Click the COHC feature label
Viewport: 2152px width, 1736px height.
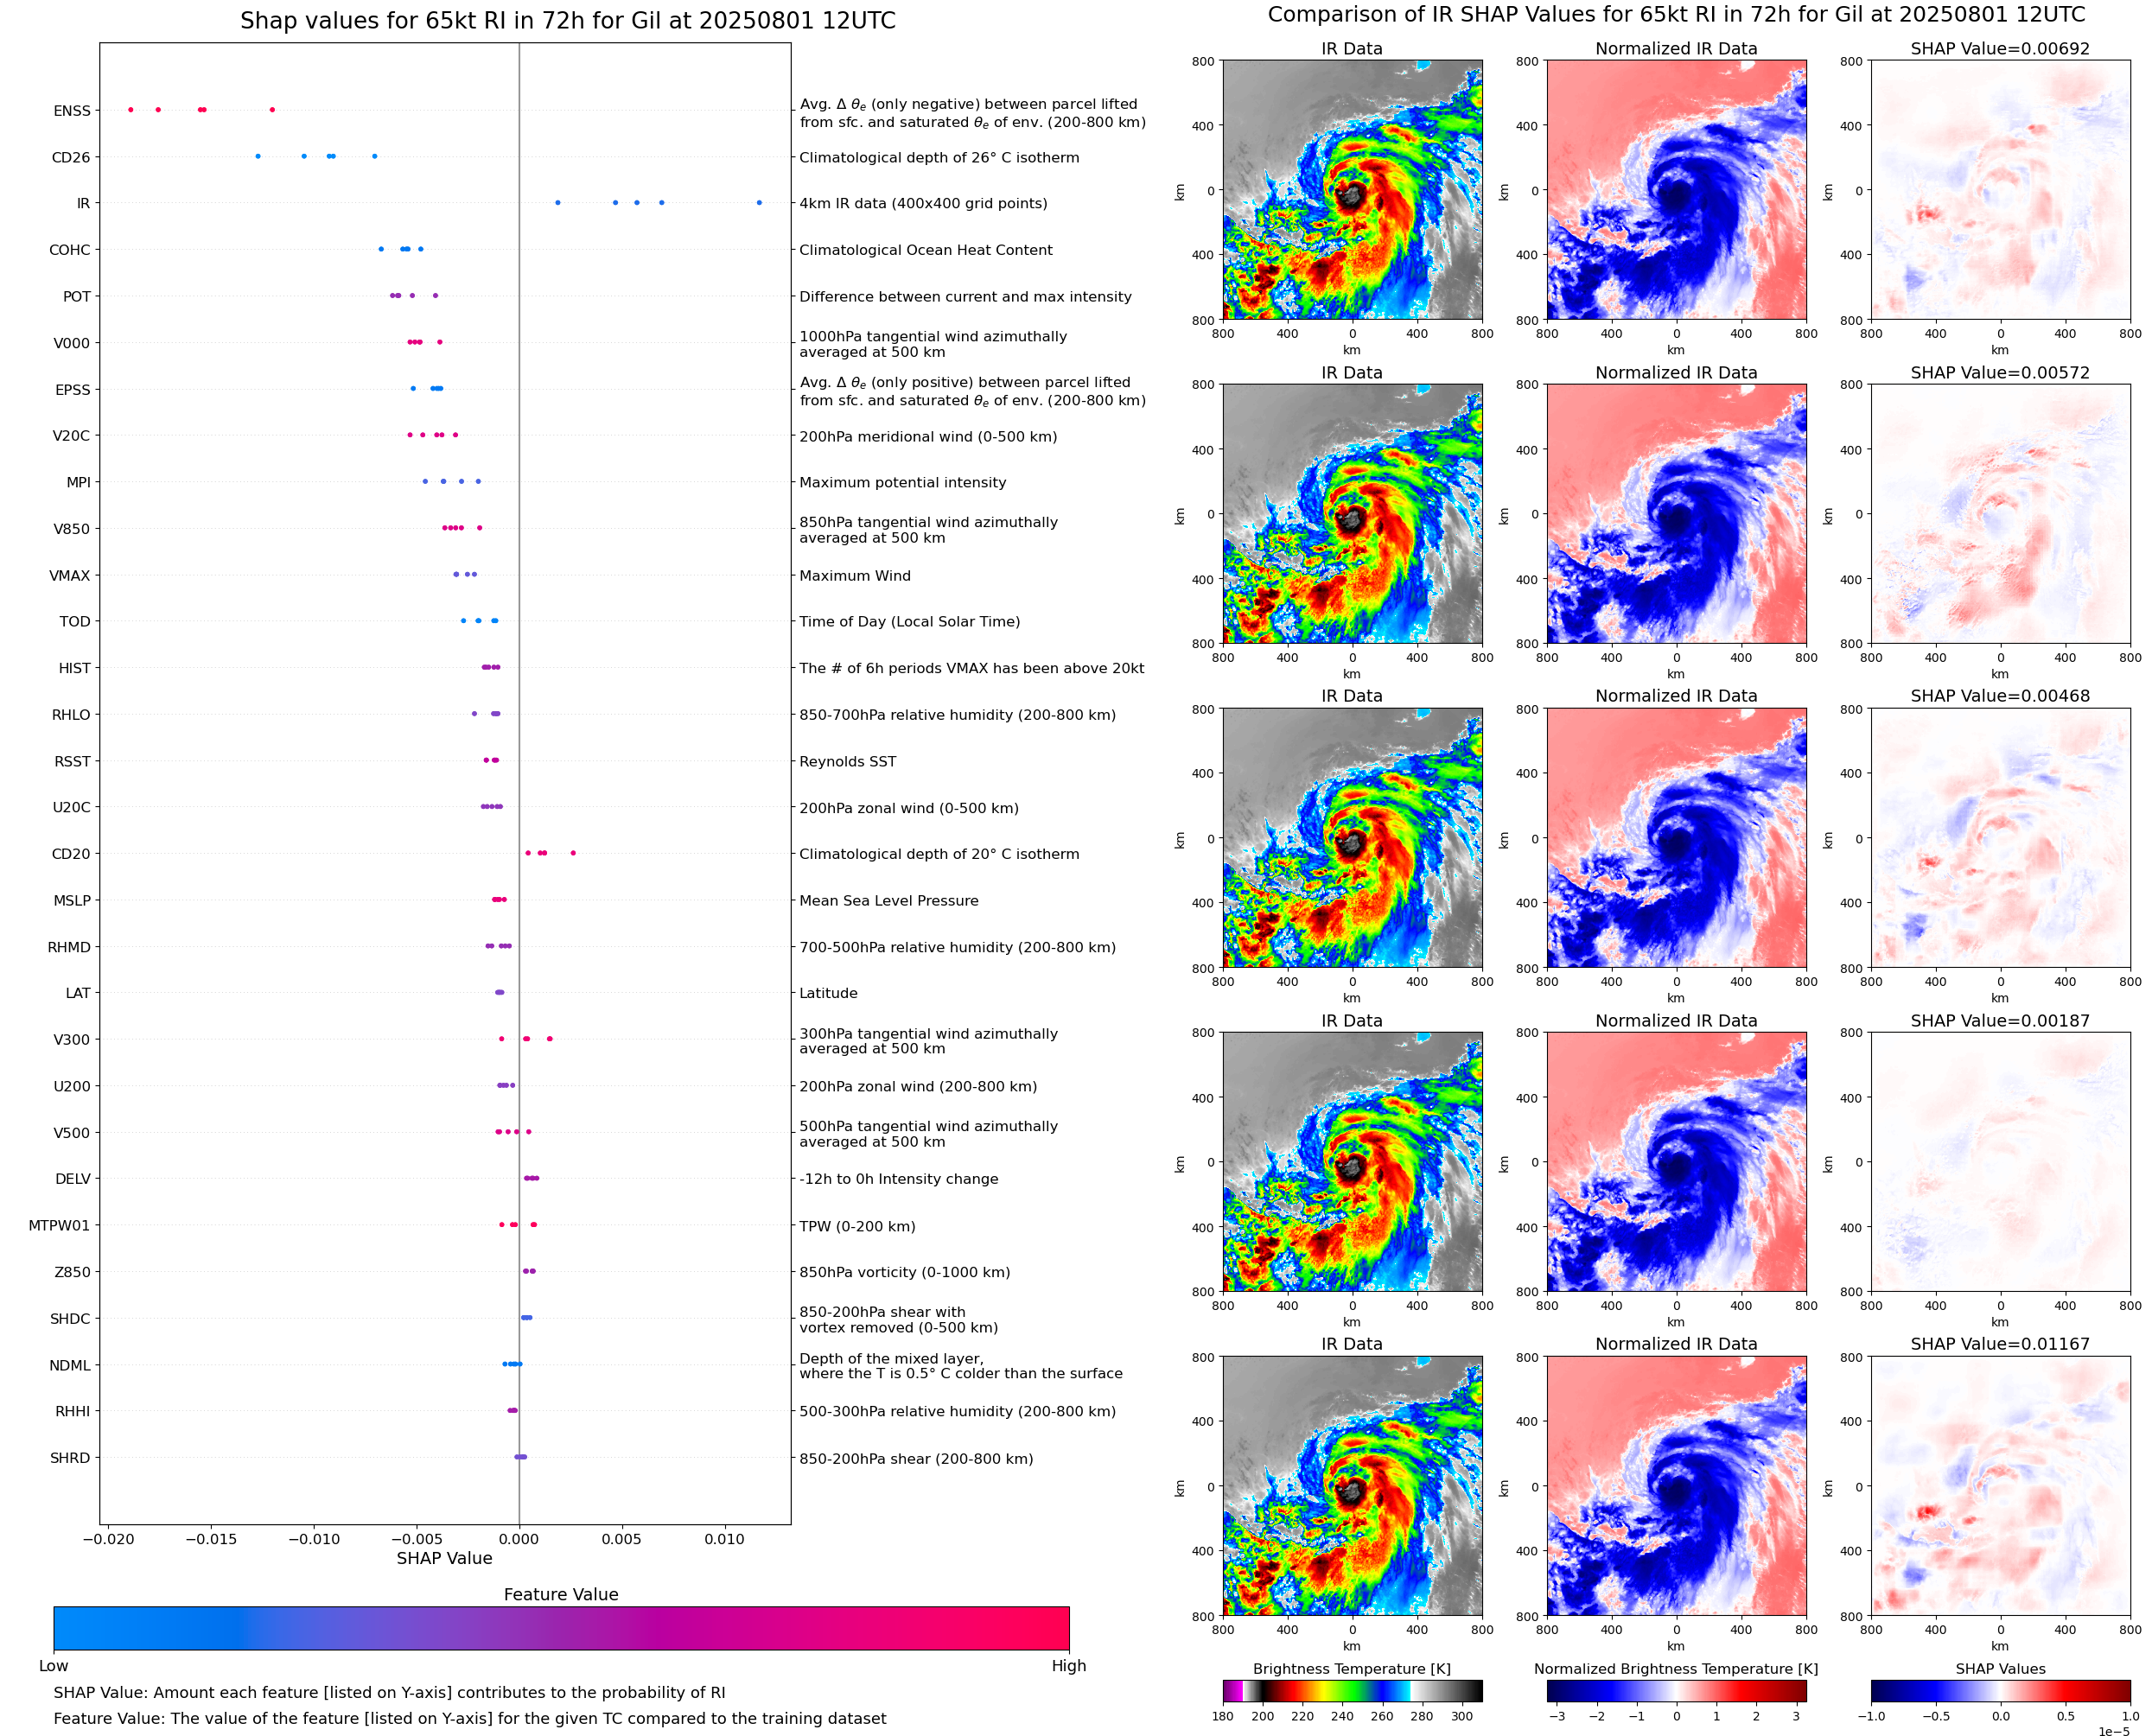(x=70, y=250)
